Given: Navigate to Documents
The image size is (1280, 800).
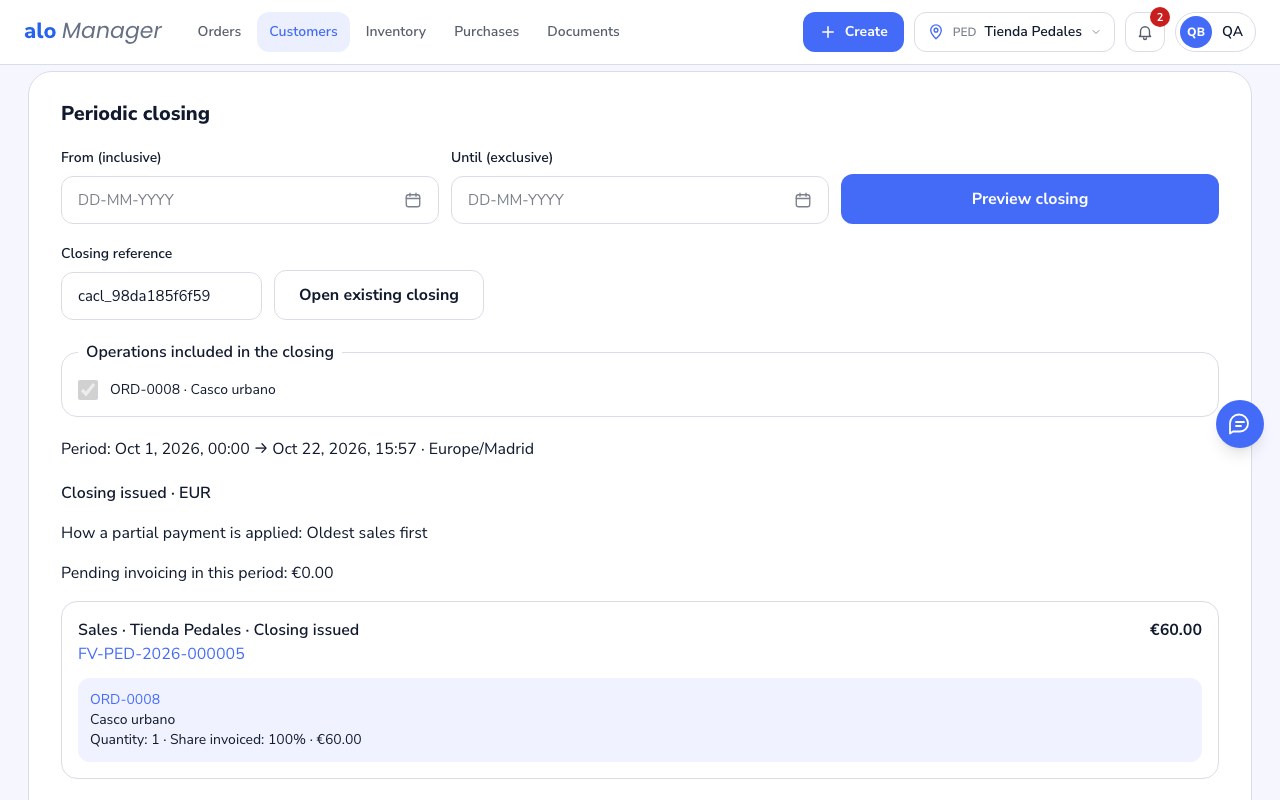Looking at the screenshot, I should (x=583, y=32).
